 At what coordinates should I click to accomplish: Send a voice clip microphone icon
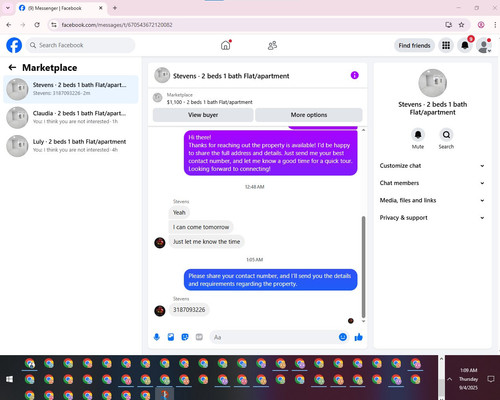click(157, 337)
